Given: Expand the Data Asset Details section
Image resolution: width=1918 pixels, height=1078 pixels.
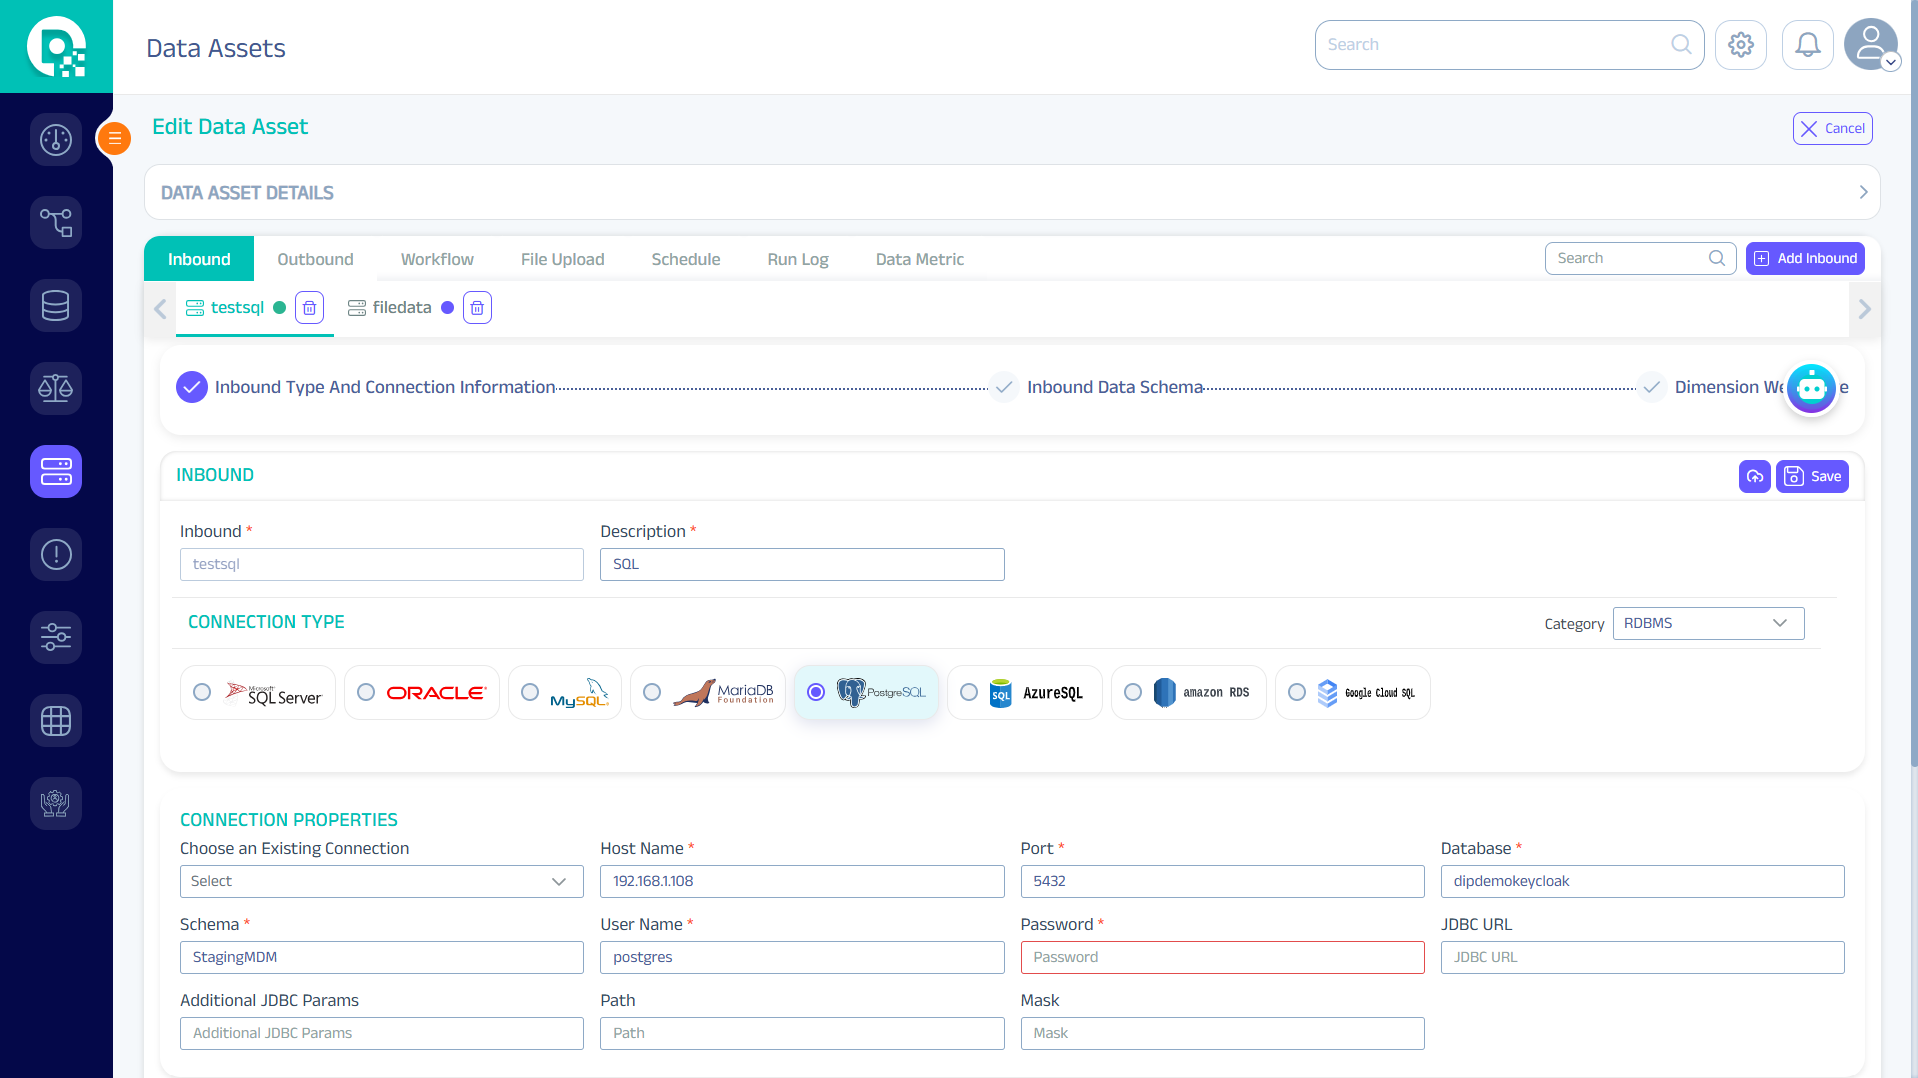Looking at the screenshot, I should point(1862,192).
